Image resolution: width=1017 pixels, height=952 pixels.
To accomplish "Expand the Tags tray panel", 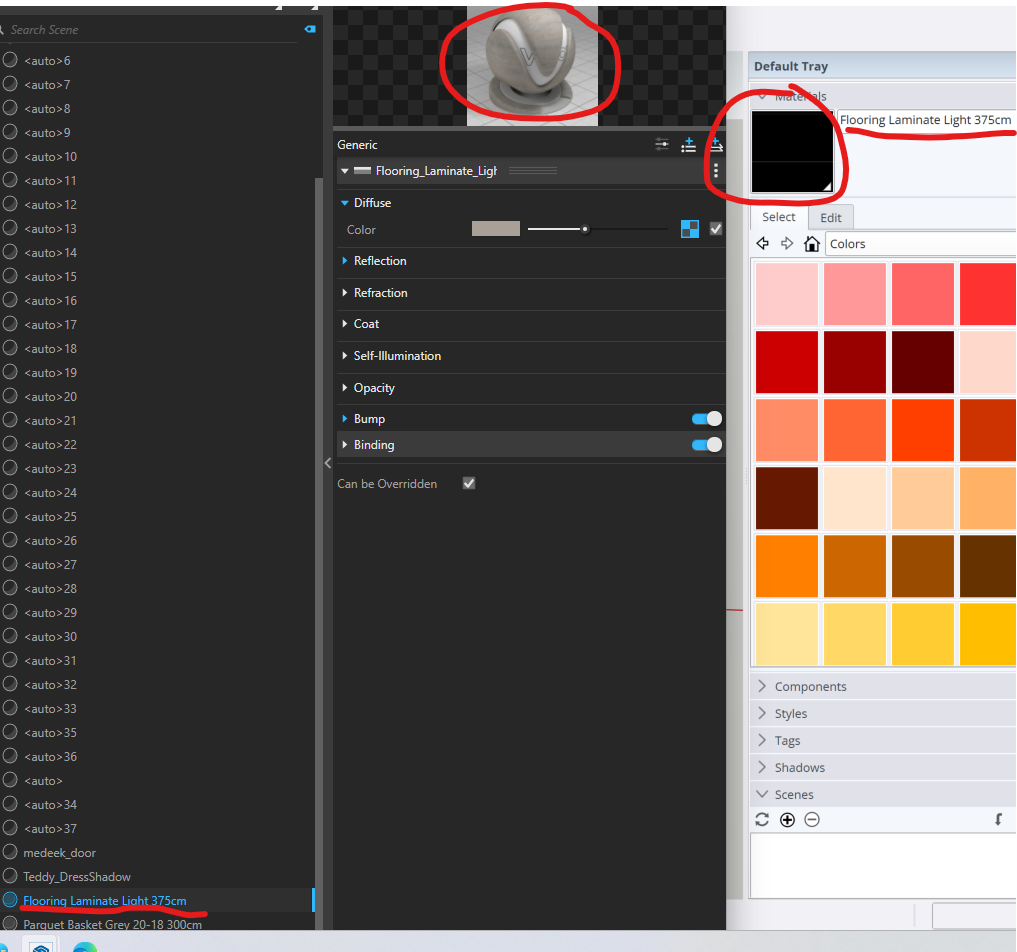I will pos(883,741).
